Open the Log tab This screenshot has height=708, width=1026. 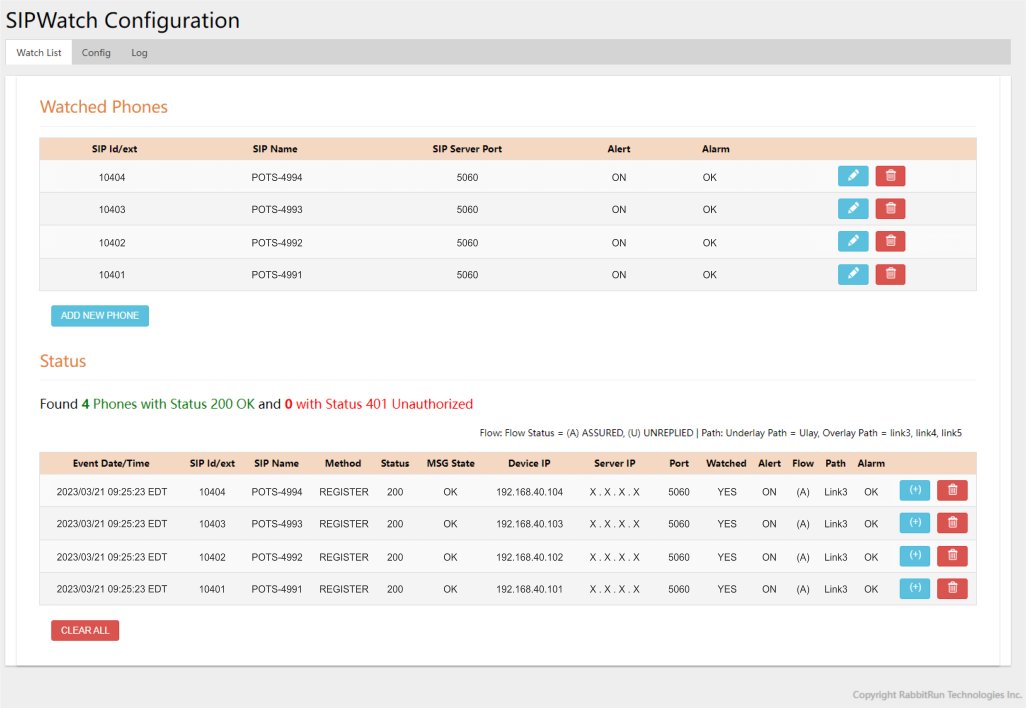coord(139,53)
